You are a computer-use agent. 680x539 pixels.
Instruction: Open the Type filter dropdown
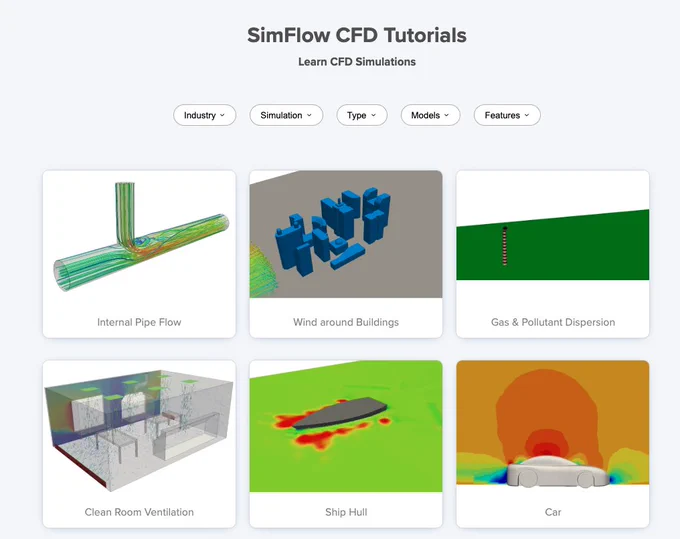click(362, 115)
